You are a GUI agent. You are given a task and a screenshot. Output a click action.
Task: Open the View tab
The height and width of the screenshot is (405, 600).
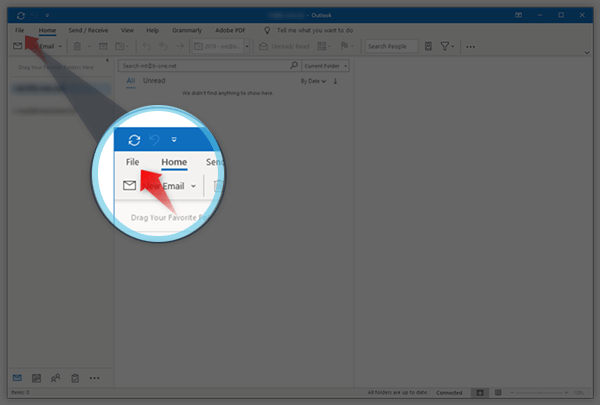(x=127, y=30)
